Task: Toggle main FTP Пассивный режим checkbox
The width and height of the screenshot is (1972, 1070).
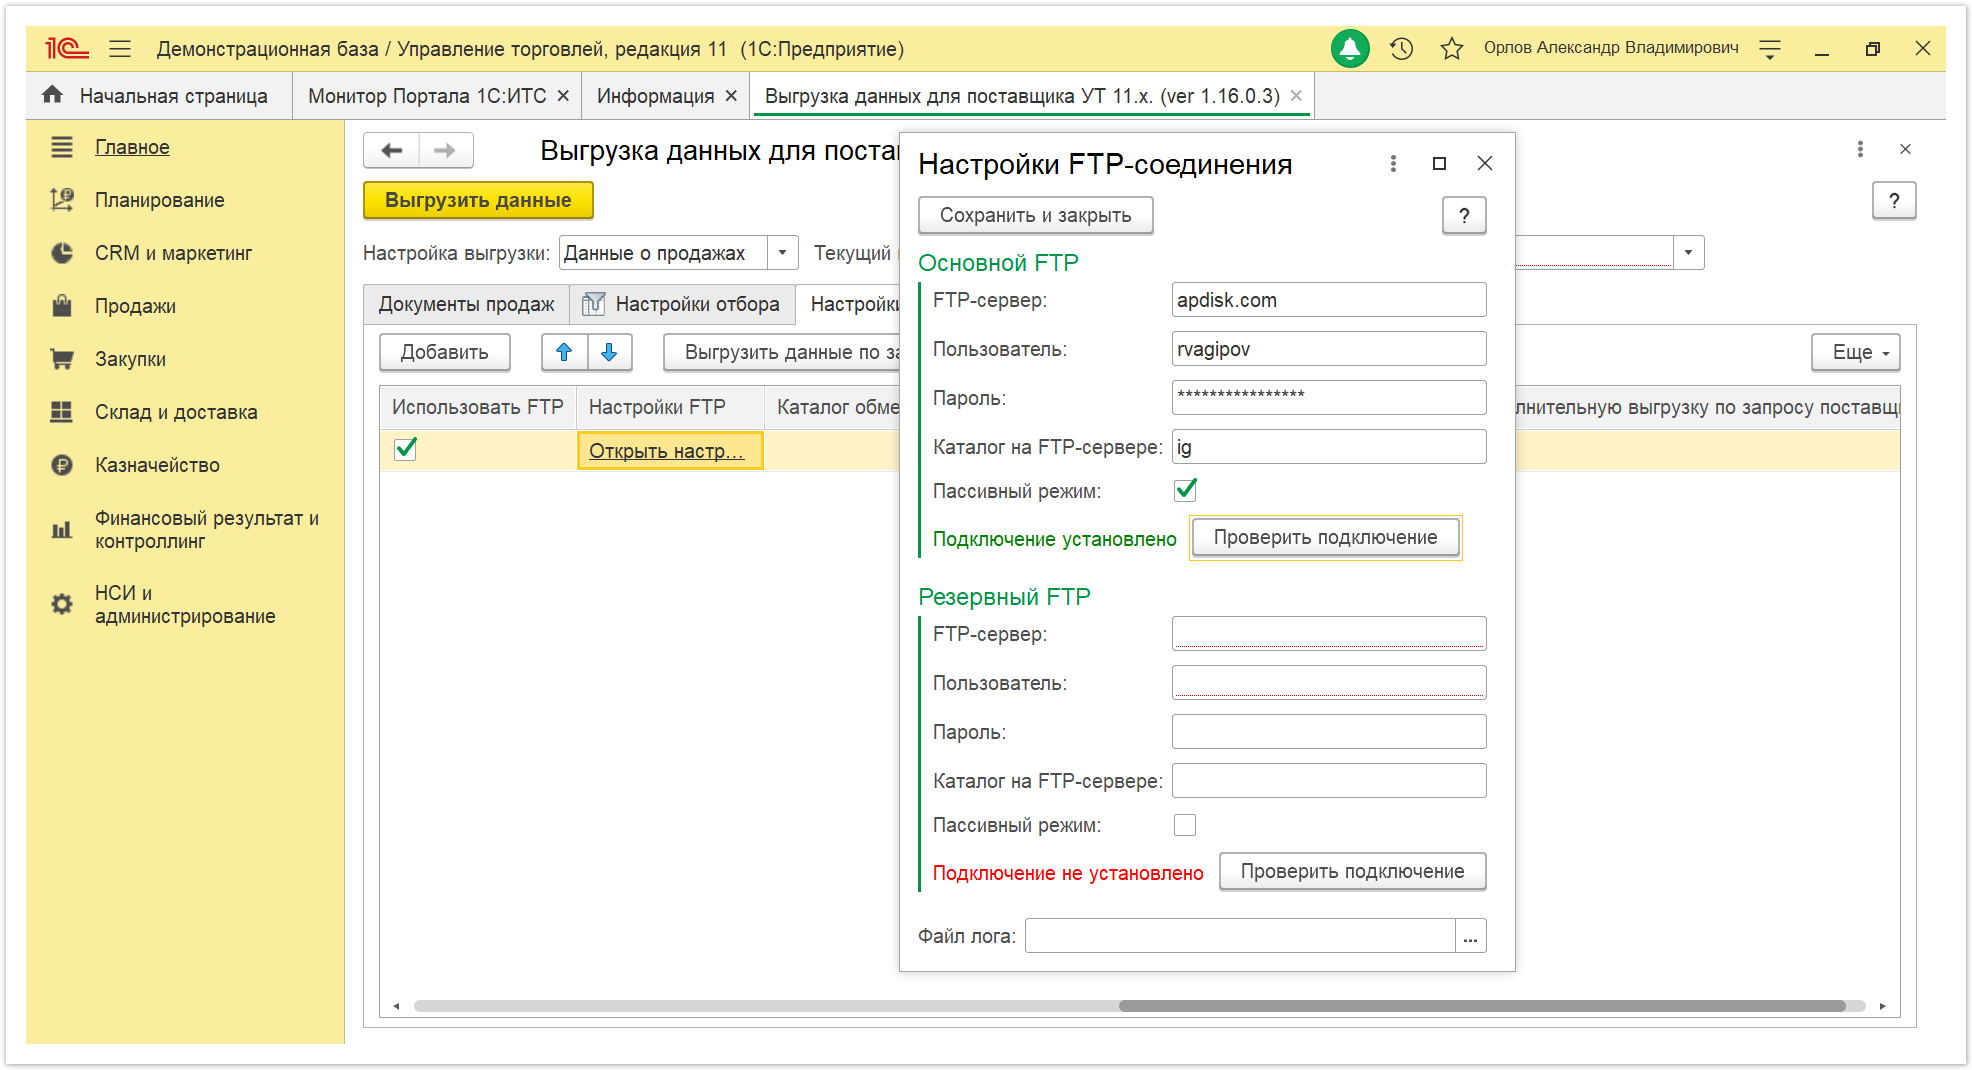Action: point(1185,490)
